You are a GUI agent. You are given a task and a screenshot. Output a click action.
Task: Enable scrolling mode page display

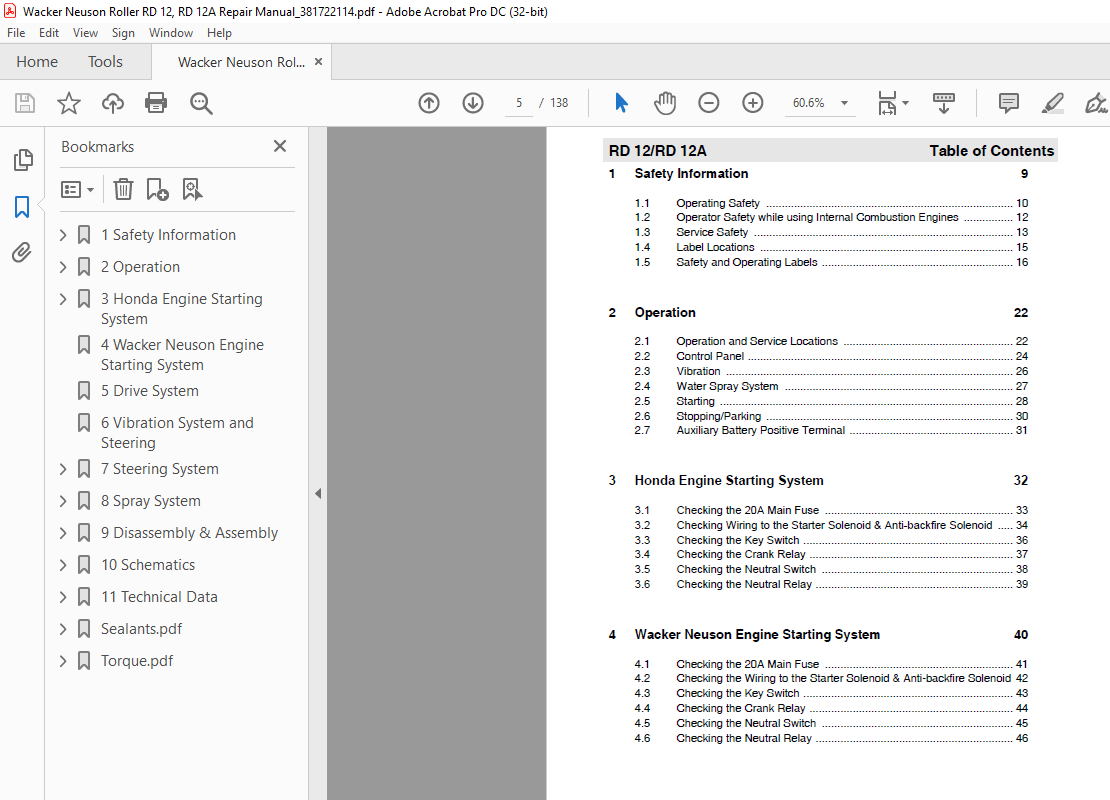tap(944, 103)
